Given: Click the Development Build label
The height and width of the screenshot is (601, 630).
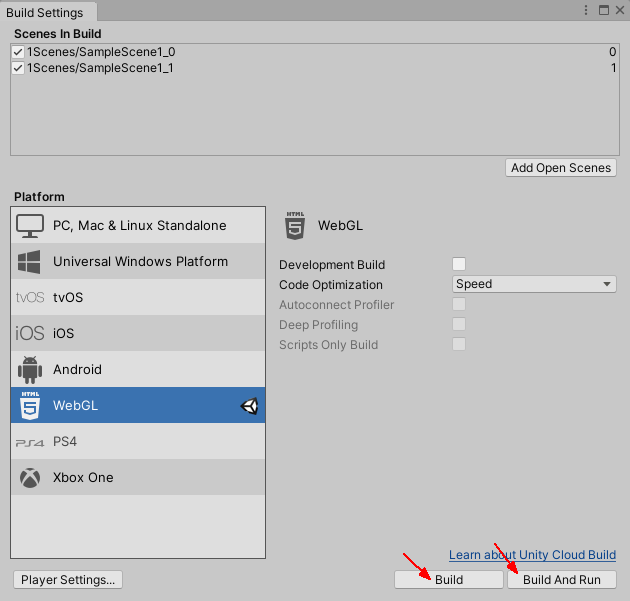Looking at the screenshot, I should pos(332,265).
